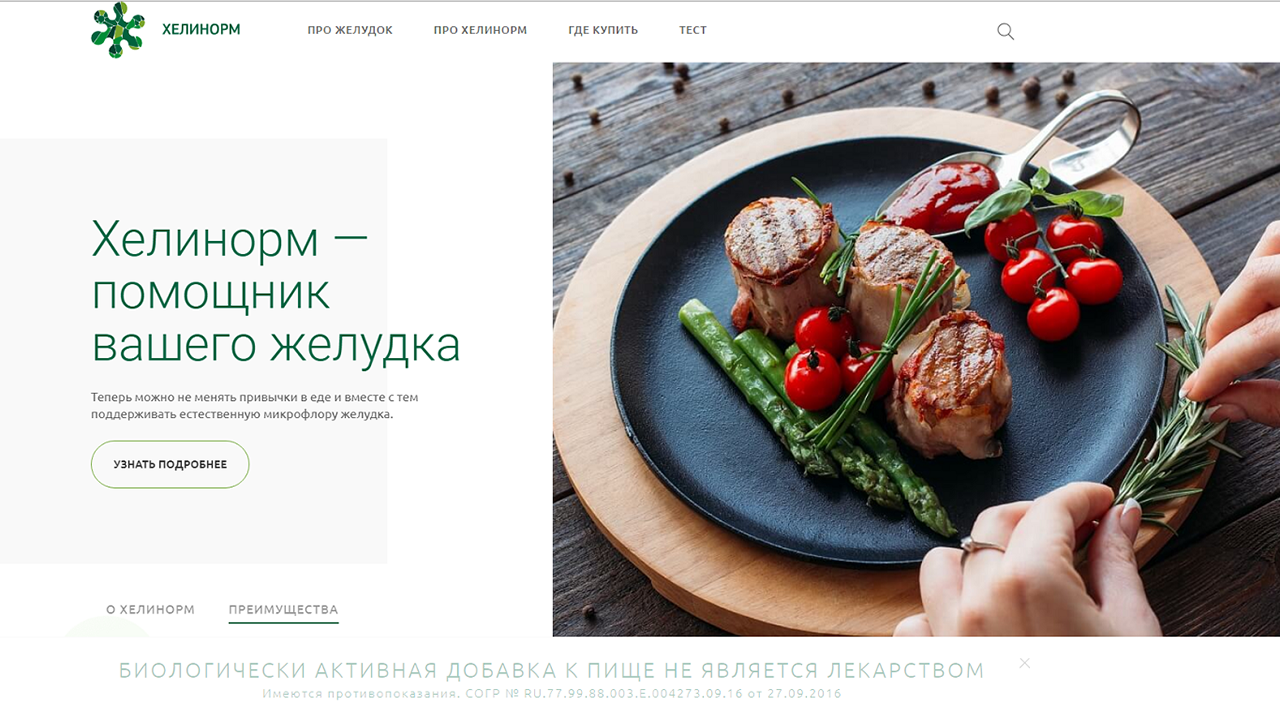Click the ХЕЛИНОРМ brand name text
Image resolution: width=1280 pixels, height=720 pixels.
(x=201, y=30)
